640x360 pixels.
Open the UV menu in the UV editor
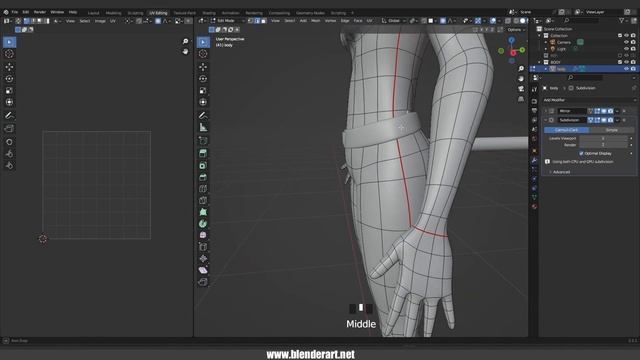113,21
